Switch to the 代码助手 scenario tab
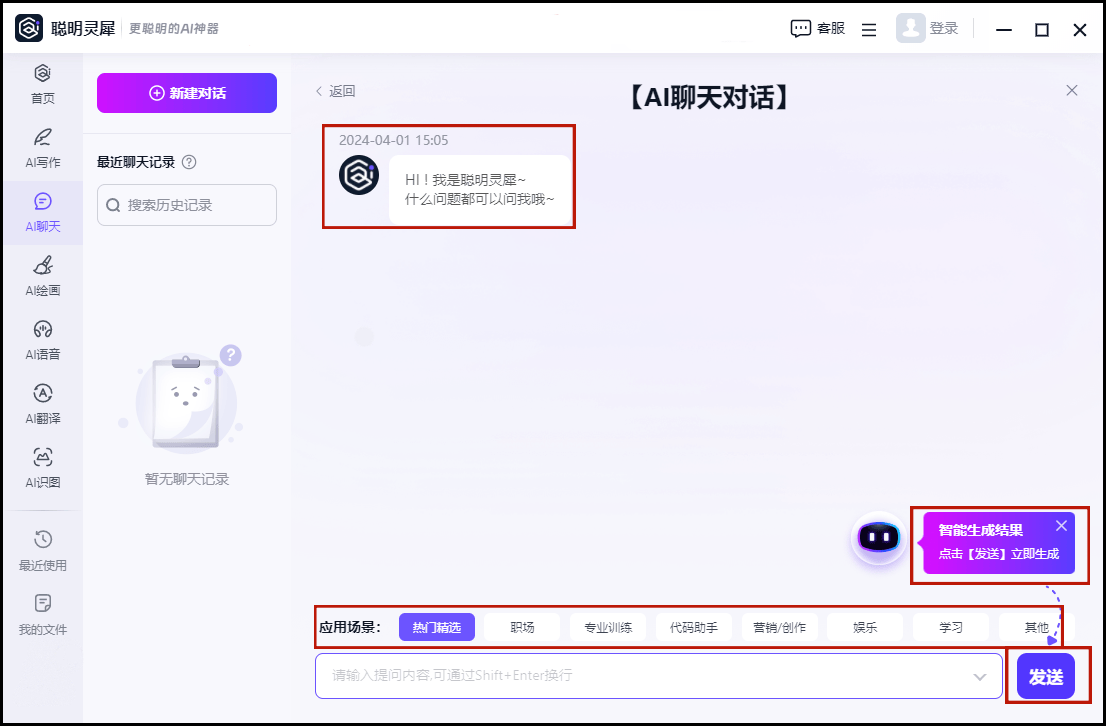The width and height of the screenshot is (1106, 726). [693, 627]
